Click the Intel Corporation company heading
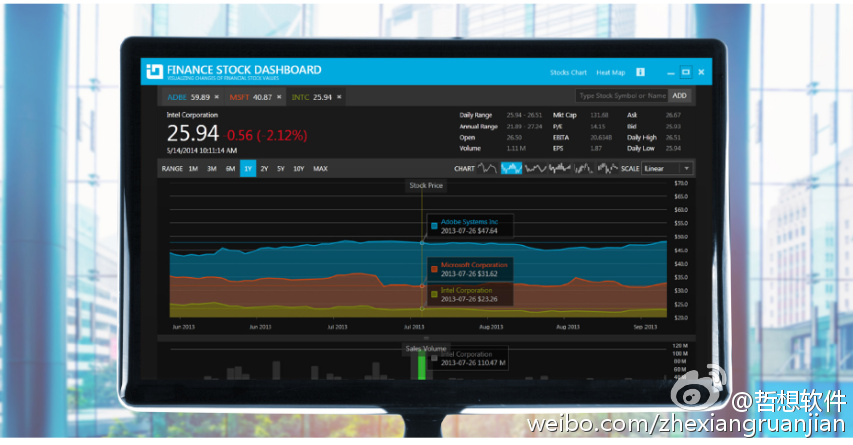Screen dimensions: 853x445 tap(192, 115)
